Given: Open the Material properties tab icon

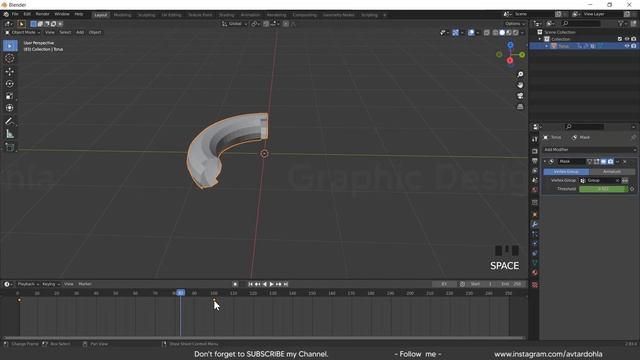Looking at the screenshot, I should click(x=535, y=273).
